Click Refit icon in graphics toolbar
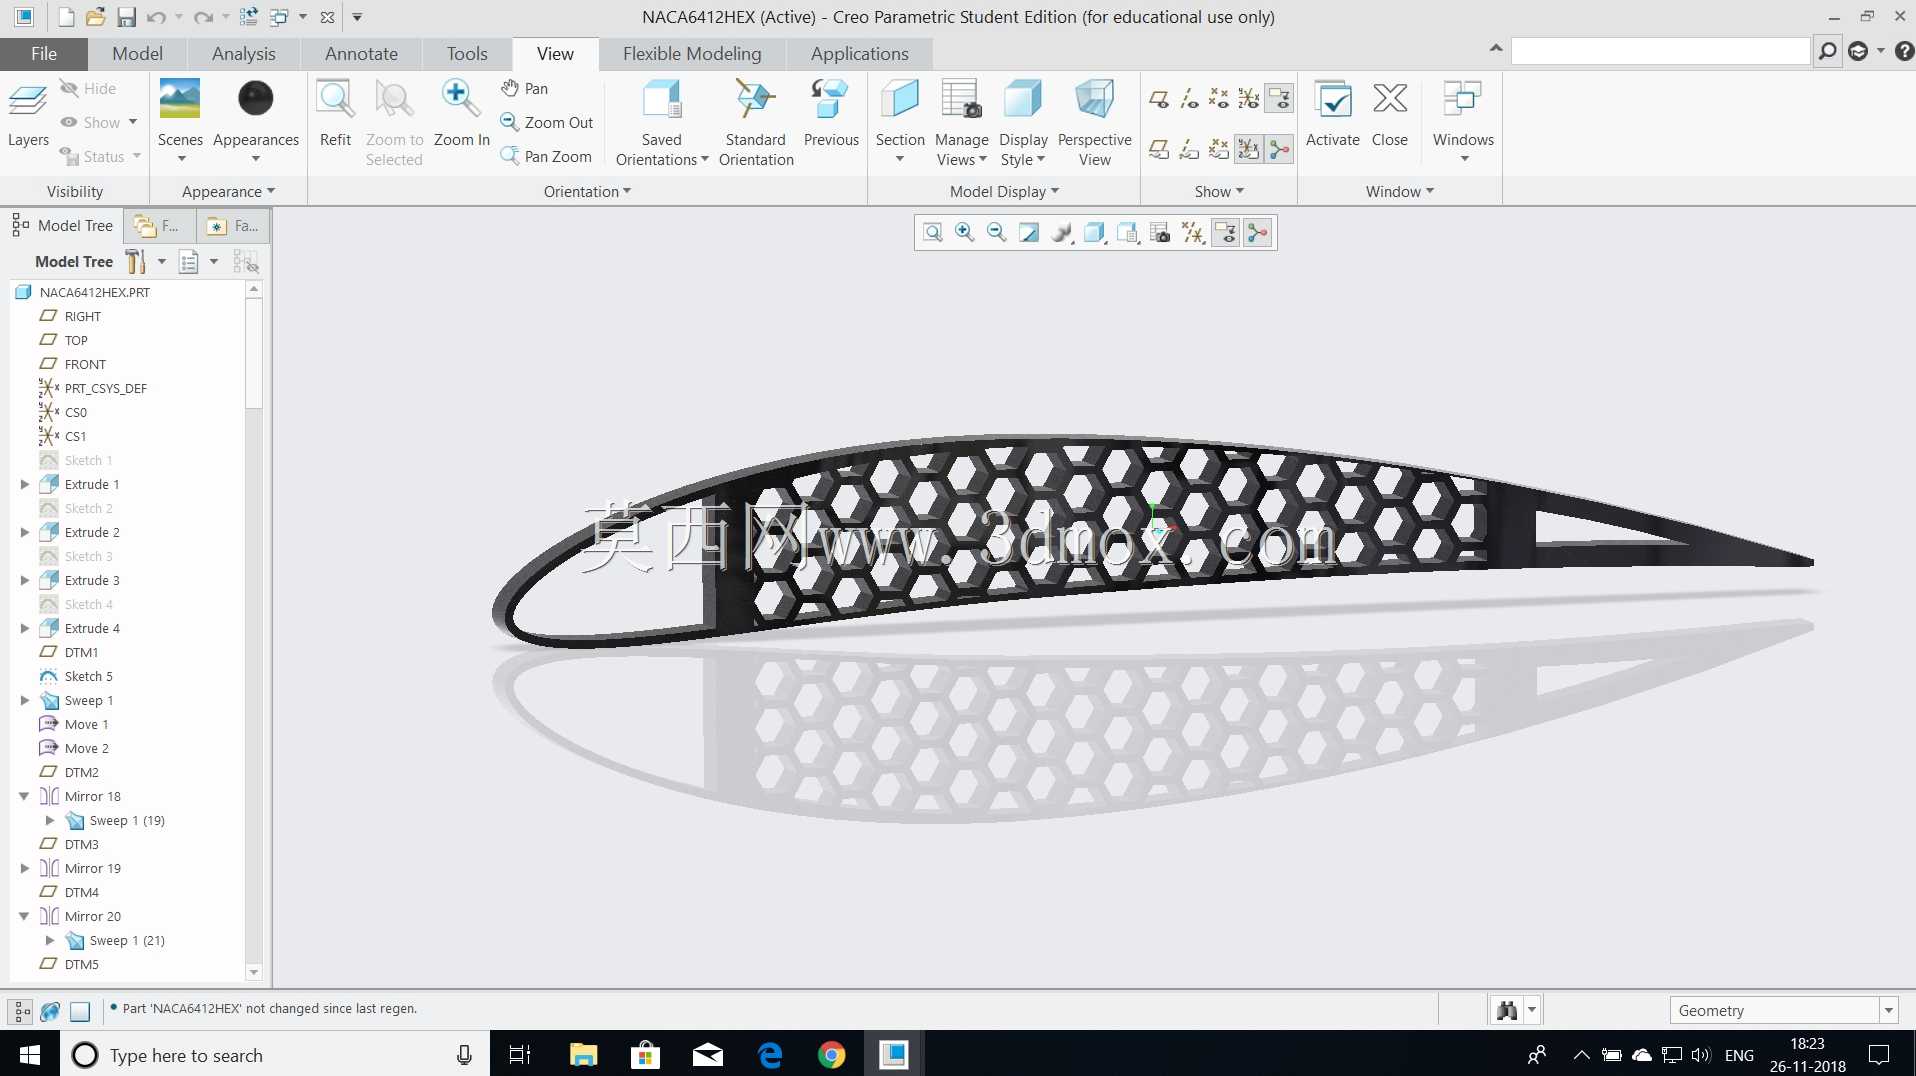This screenshot has width=1916, height=1076. pos(933,233)
